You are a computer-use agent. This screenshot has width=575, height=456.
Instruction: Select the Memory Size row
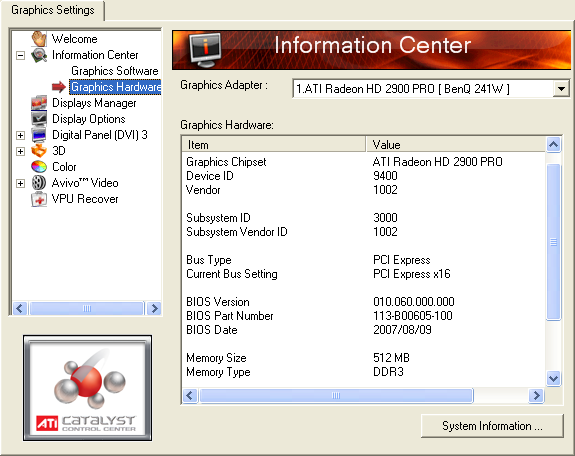(363, 358)
